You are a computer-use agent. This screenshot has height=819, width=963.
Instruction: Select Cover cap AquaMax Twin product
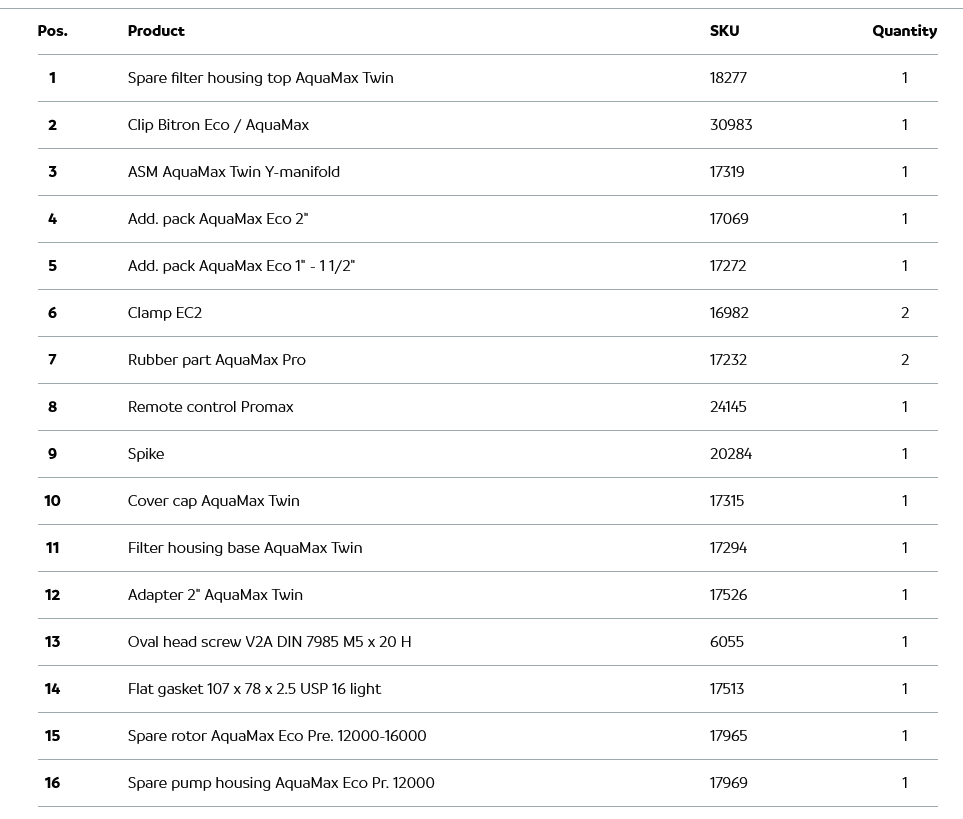coord(213,501)
